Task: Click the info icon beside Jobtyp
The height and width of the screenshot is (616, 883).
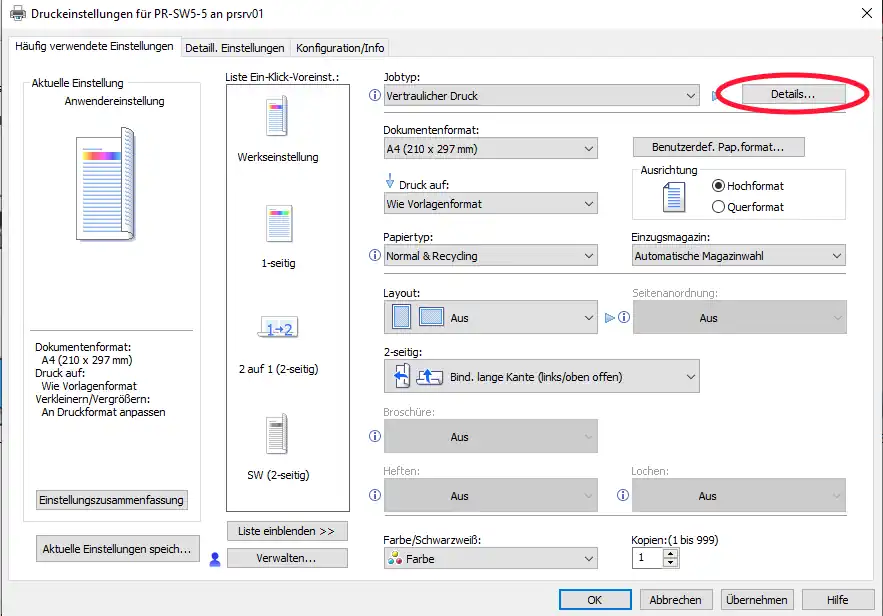Action: (375, 96)
